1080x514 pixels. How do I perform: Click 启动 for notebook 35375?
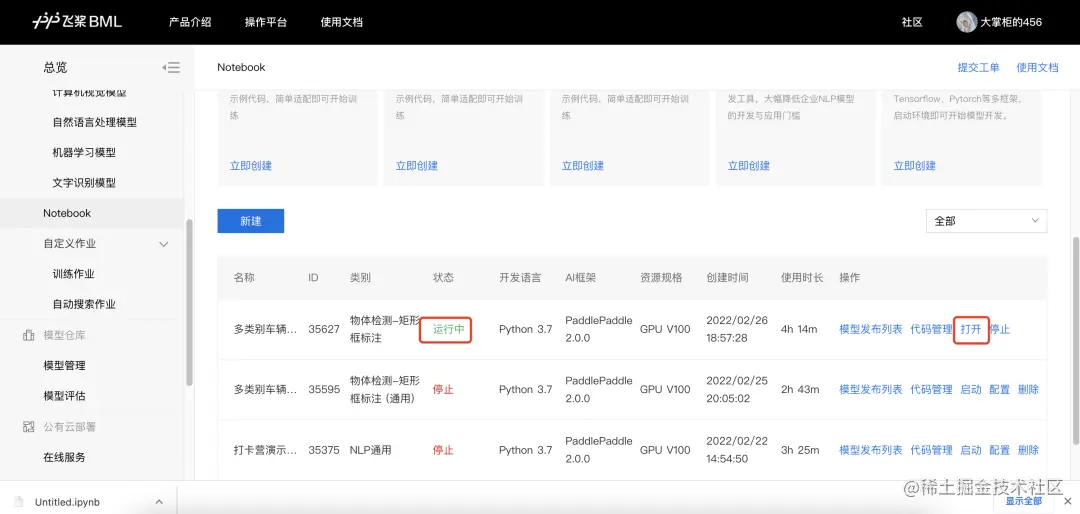point(971,451)
